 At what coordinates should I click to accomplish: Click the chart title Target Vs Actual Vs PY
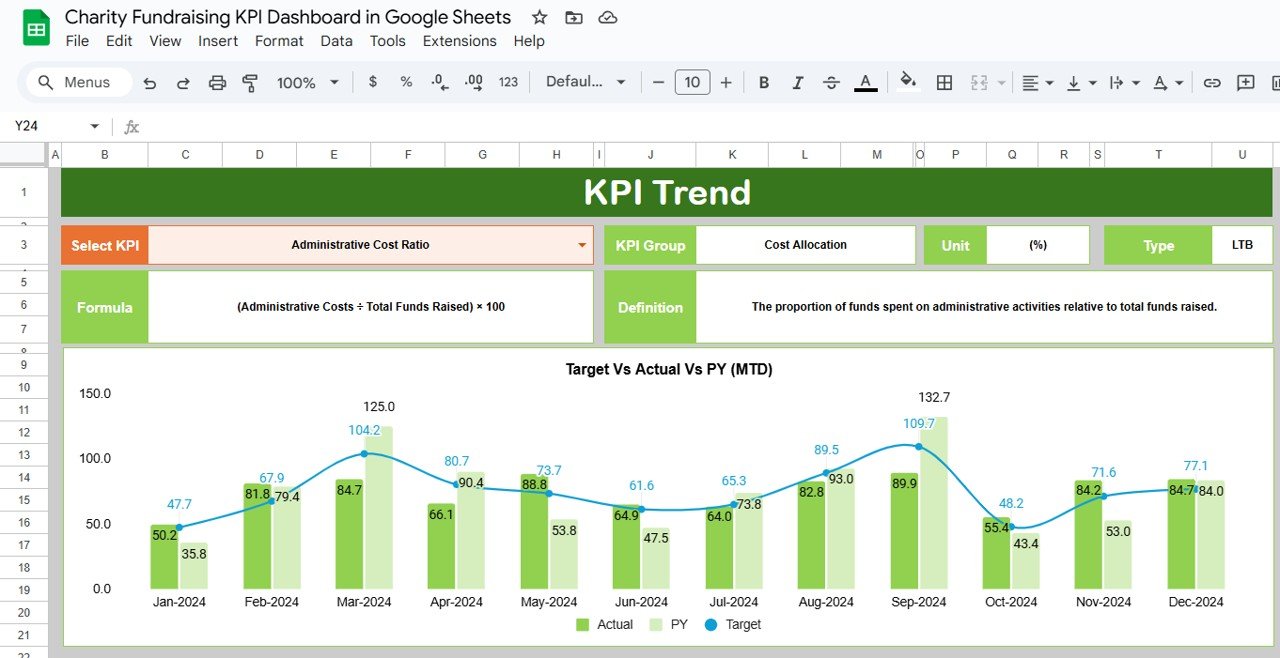669,369
